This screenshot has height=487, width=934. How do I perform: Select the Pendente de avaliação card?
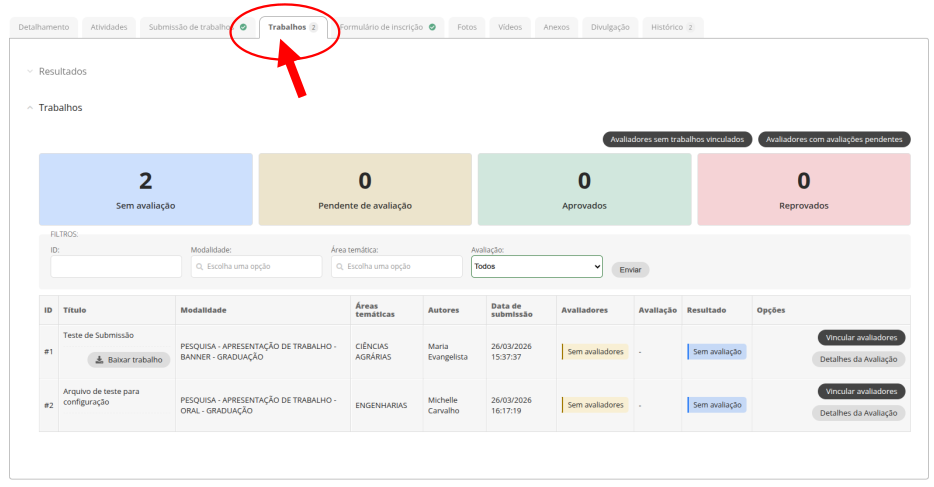[x=365, y=189]
